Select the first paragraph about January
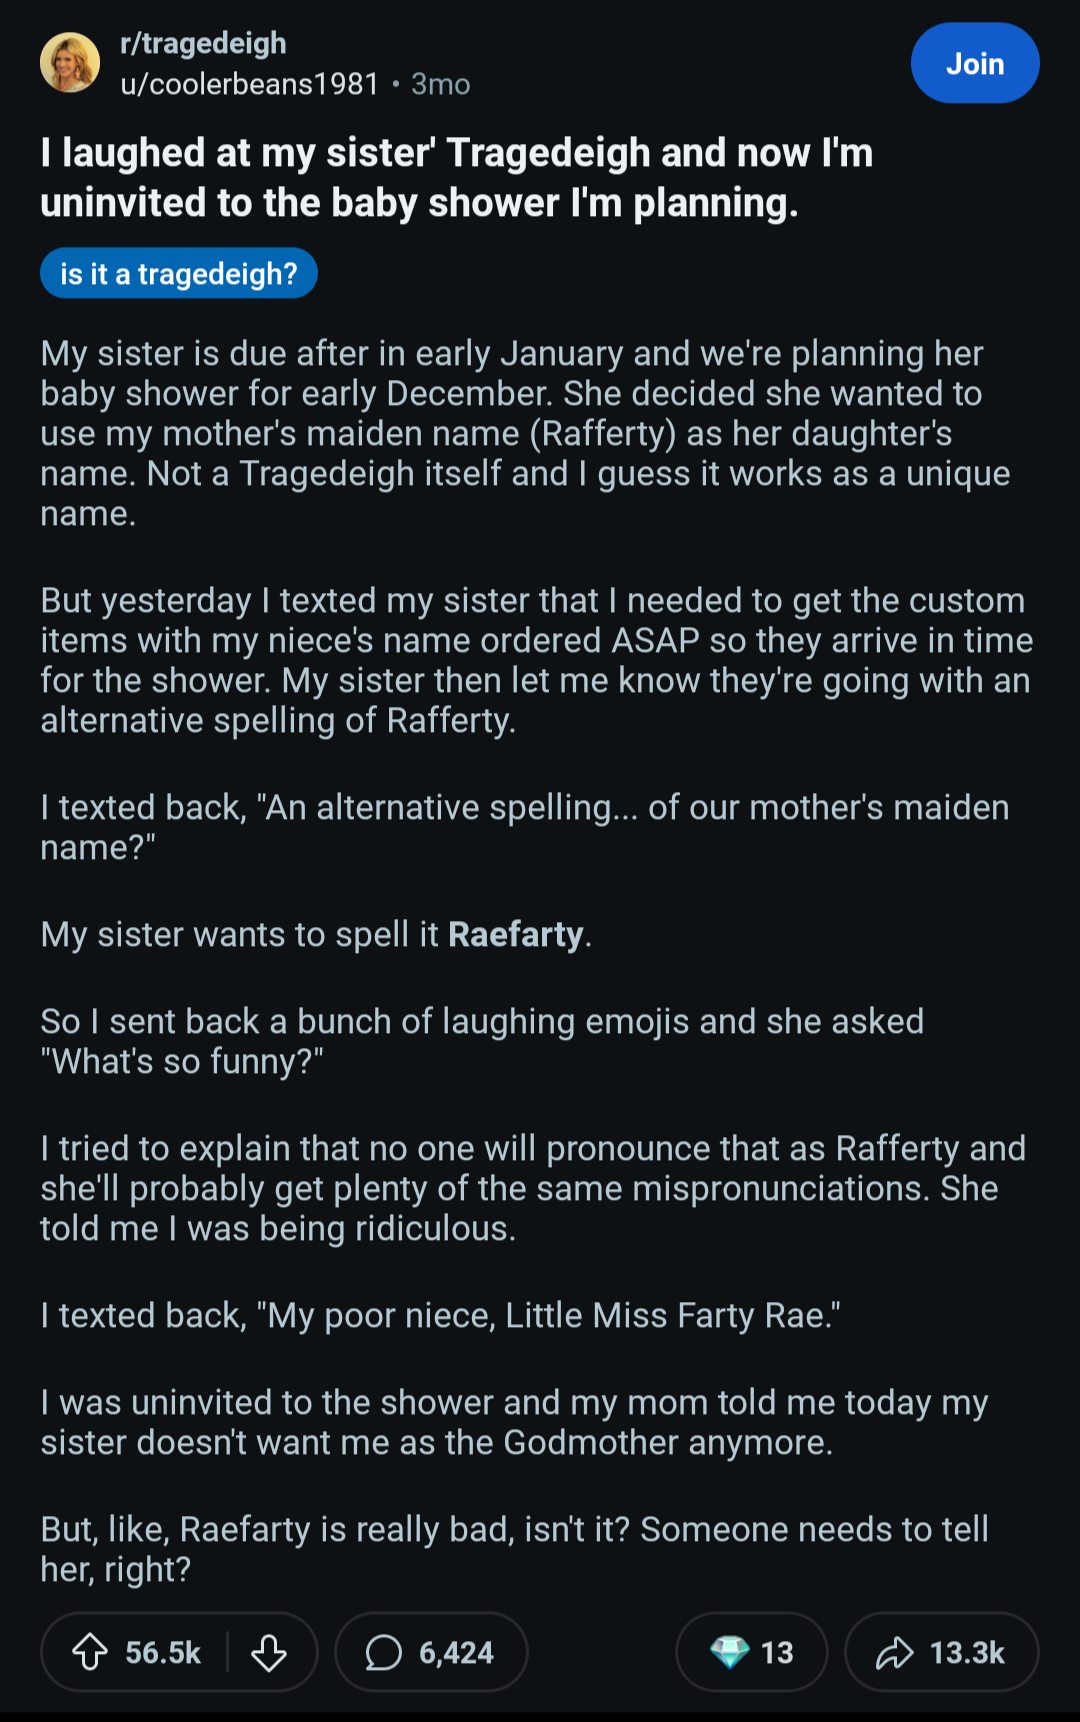1080x1722 pixels. [x=525, y=433]
